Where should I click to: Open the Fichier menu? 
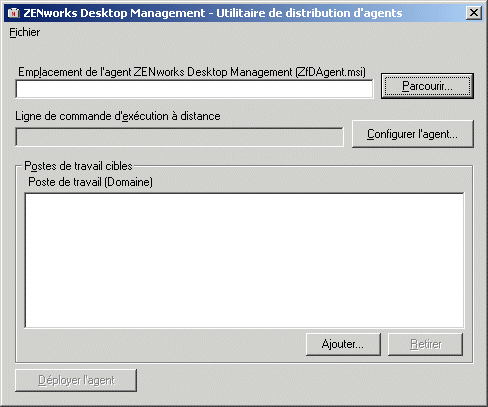24,32
